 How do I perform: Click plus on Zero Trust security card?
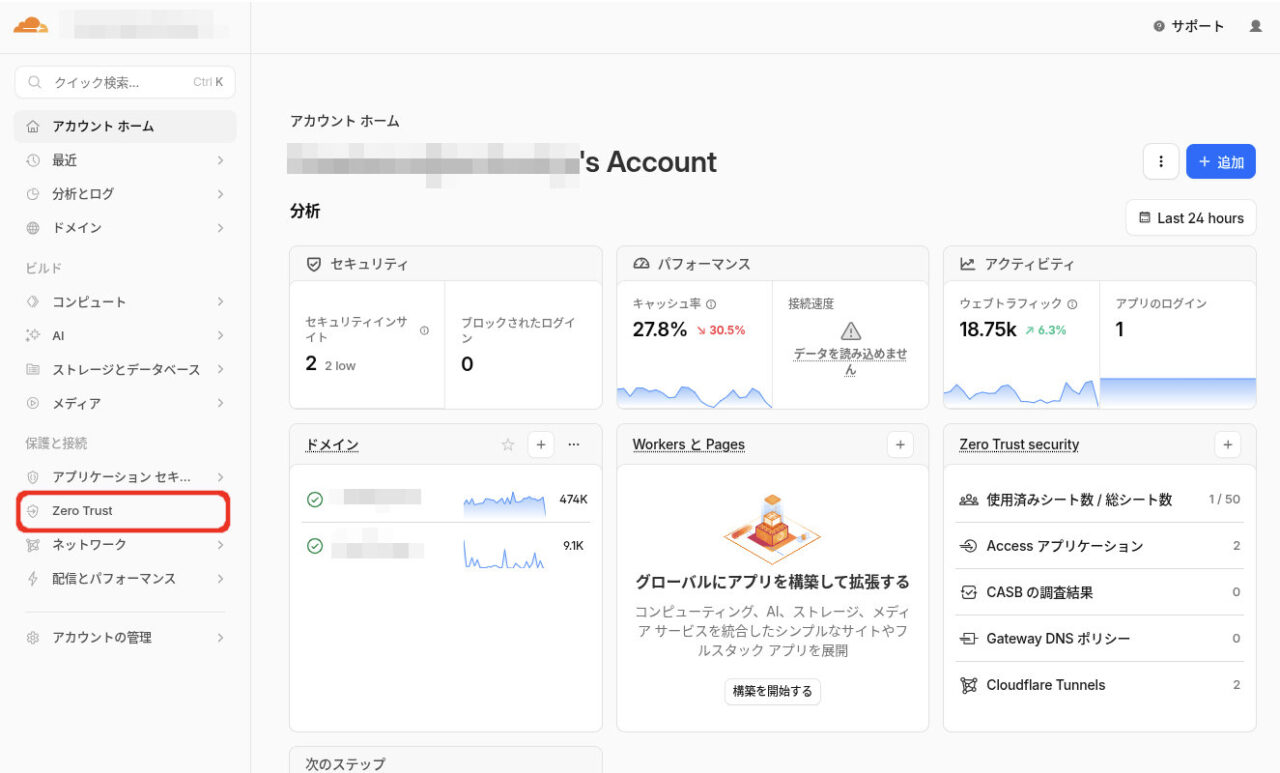[x=1227, y=445]
